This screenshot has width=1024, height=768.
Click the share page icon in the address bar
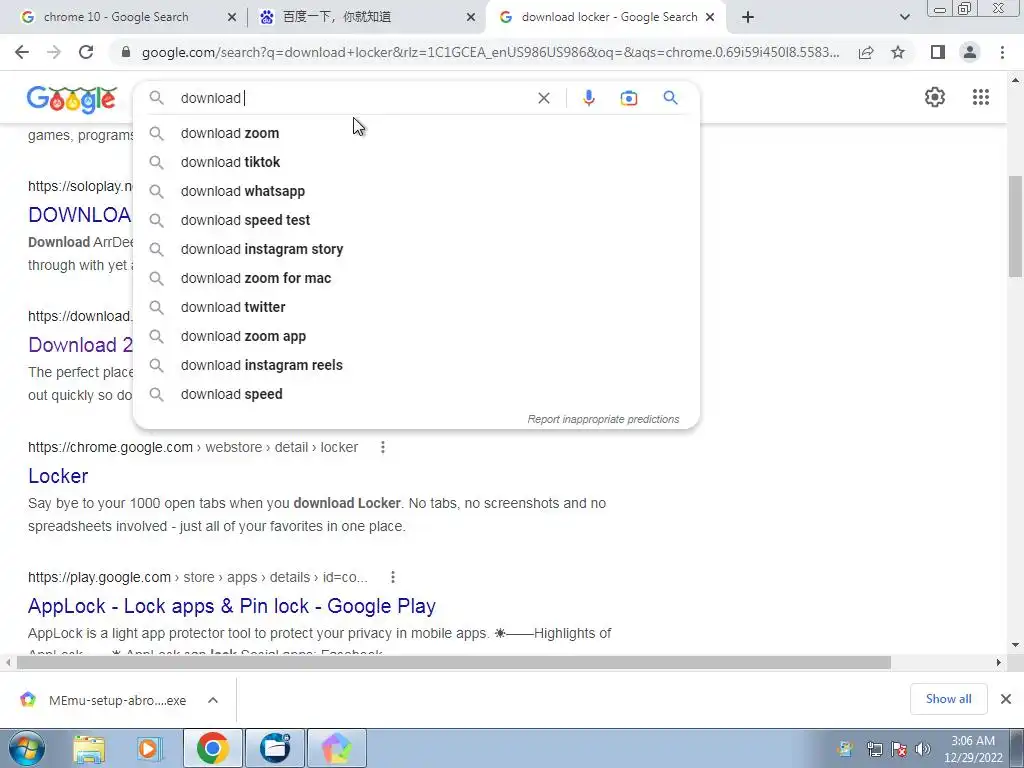point(866,52)
